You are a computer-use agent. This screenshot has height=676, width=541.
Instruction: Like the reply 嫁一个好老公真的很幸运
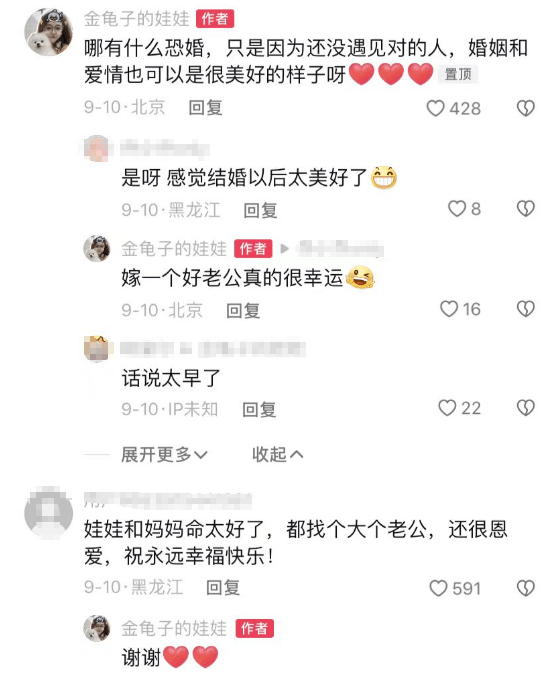click(x=449, y=309)
